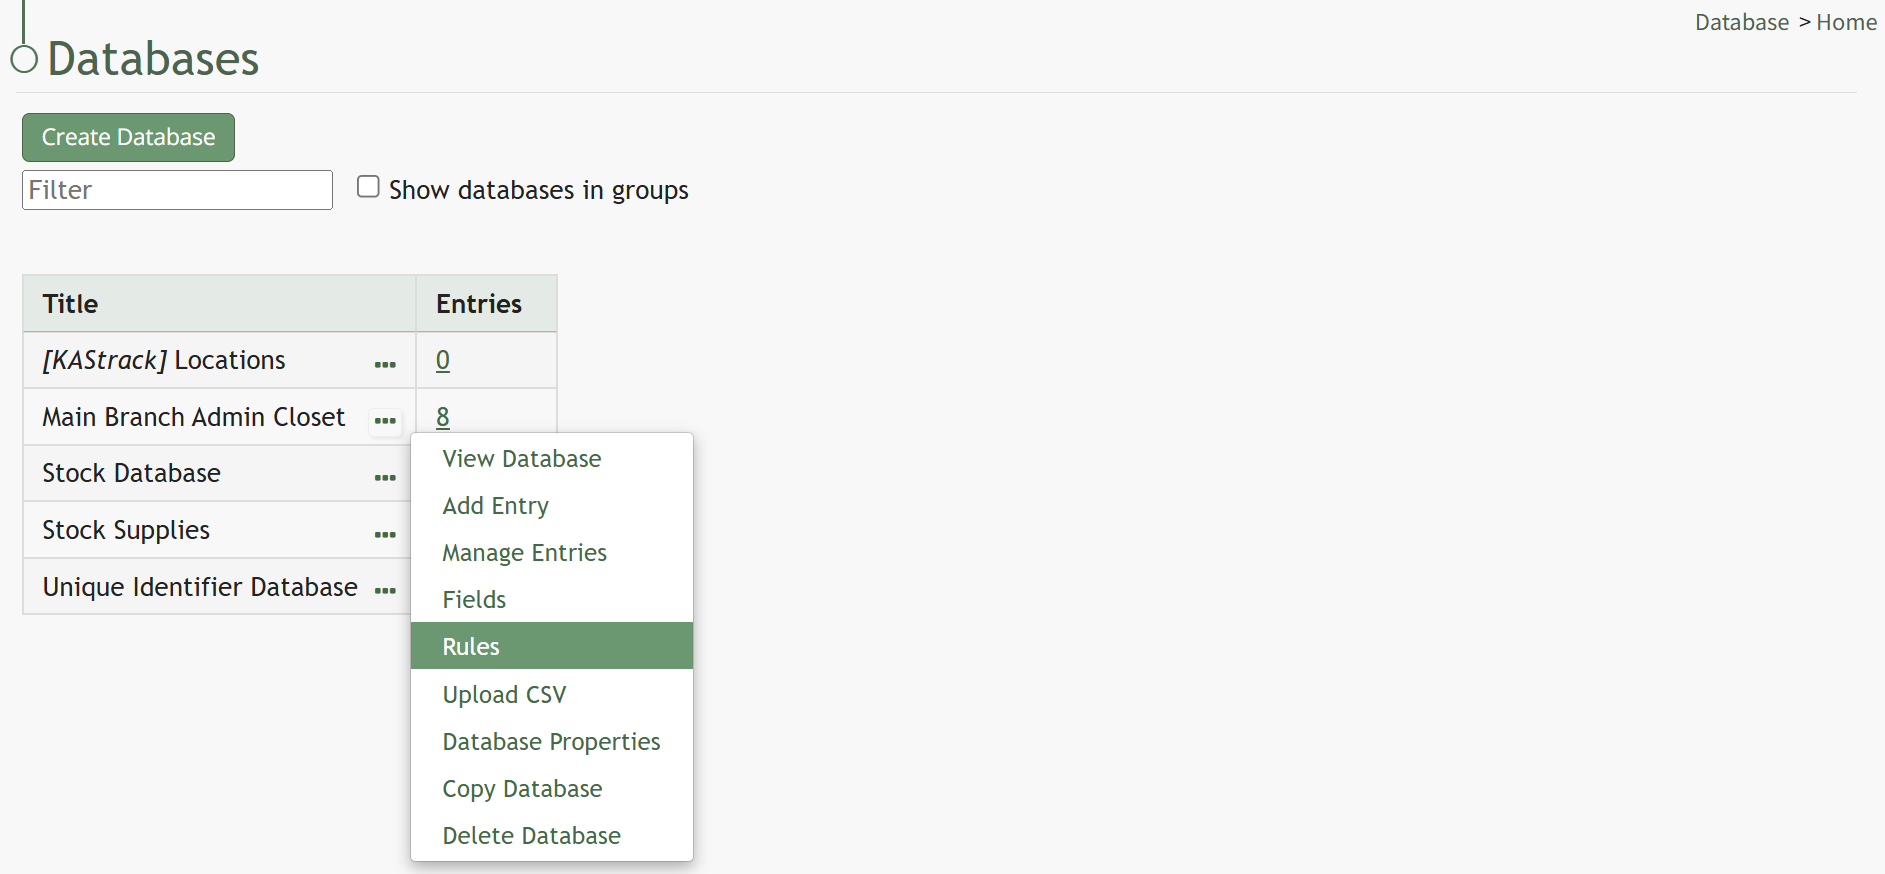
Task: Open actions menu for Stock Supplies
Action: [x=385, y=534]
